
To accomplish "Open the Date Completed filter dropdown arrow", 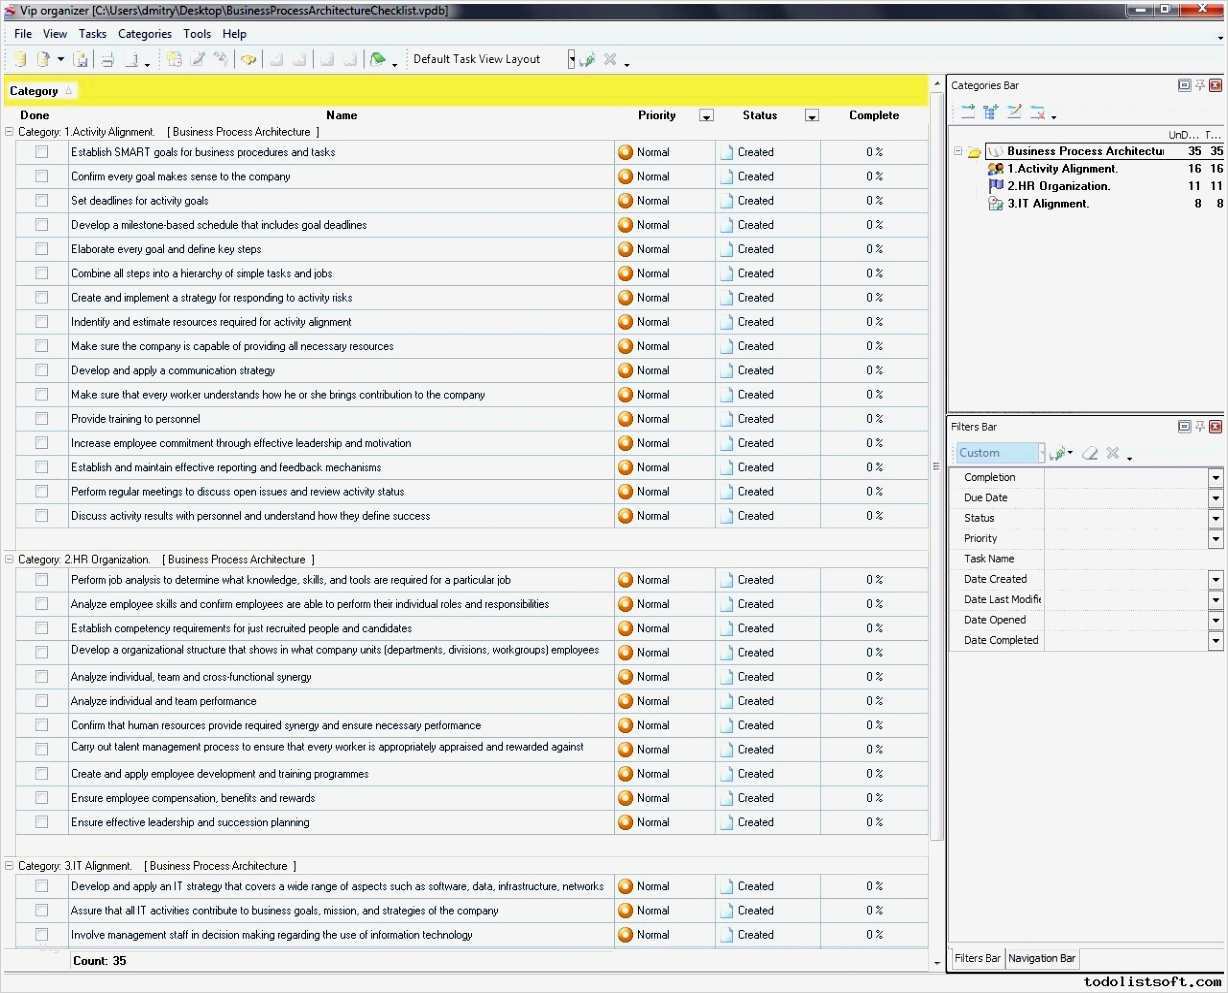I will pyautogui.click(x=1216, y=640).
